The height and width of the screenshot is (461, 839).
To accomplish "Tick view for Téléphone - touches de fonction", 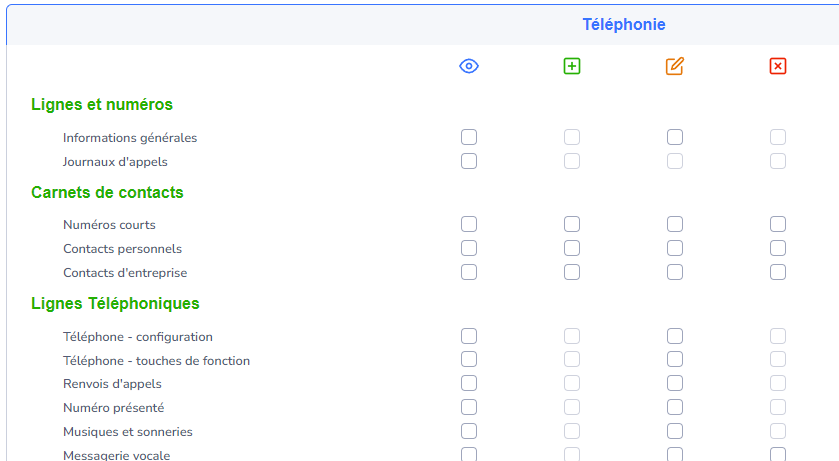I will pyautogui.click(x=469, y=359).
